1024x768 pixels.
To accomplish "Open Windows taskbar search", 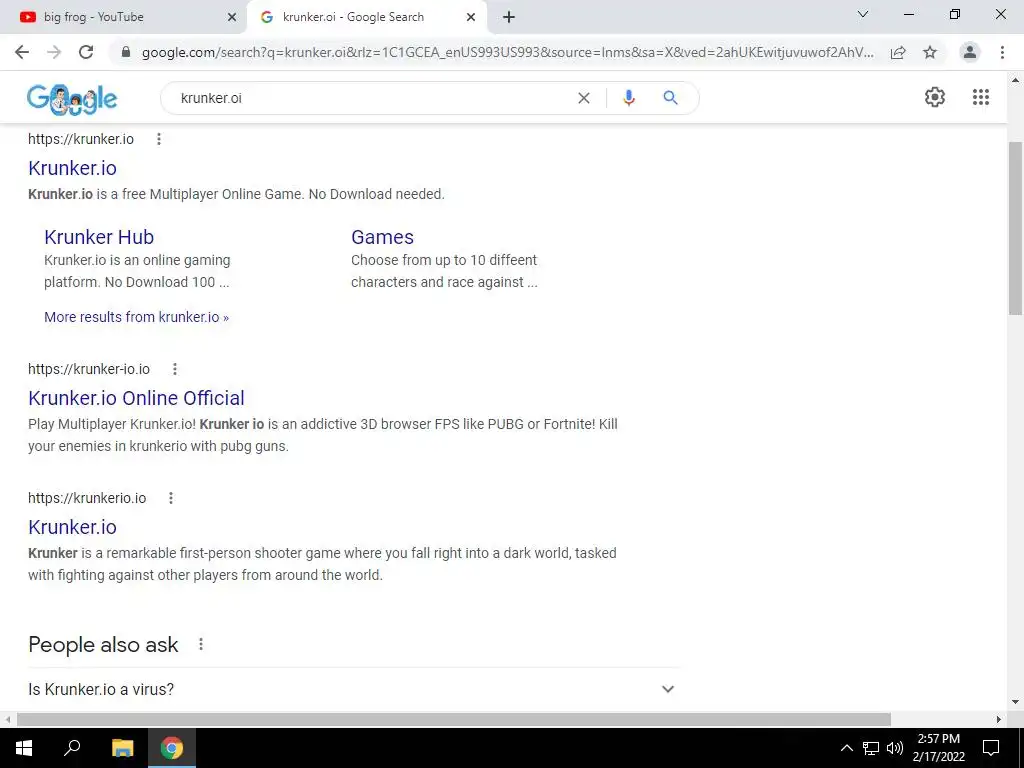I will [x=72, y=748].
